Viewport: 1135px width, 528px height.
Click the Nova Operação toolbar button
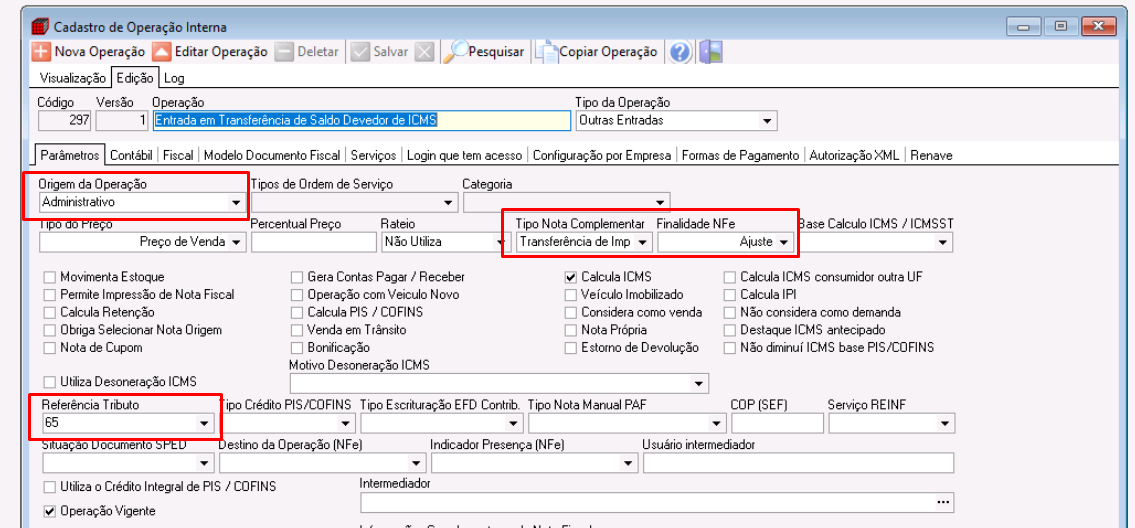(89, 52)
